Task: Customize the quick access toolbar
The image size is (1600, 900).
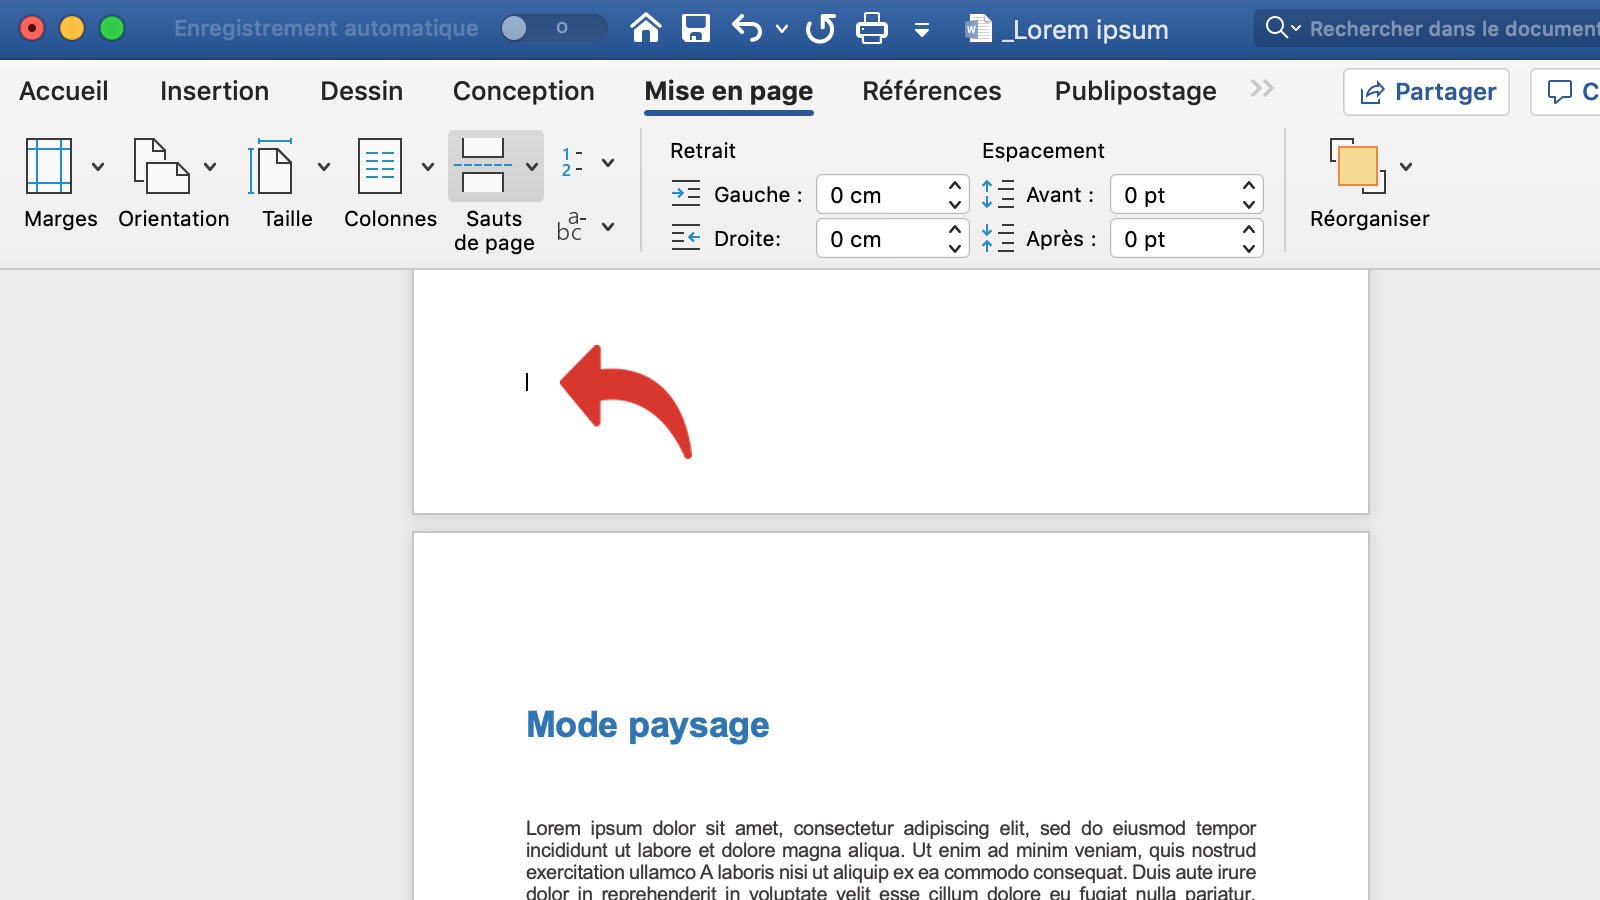Action: coord(922,30)
